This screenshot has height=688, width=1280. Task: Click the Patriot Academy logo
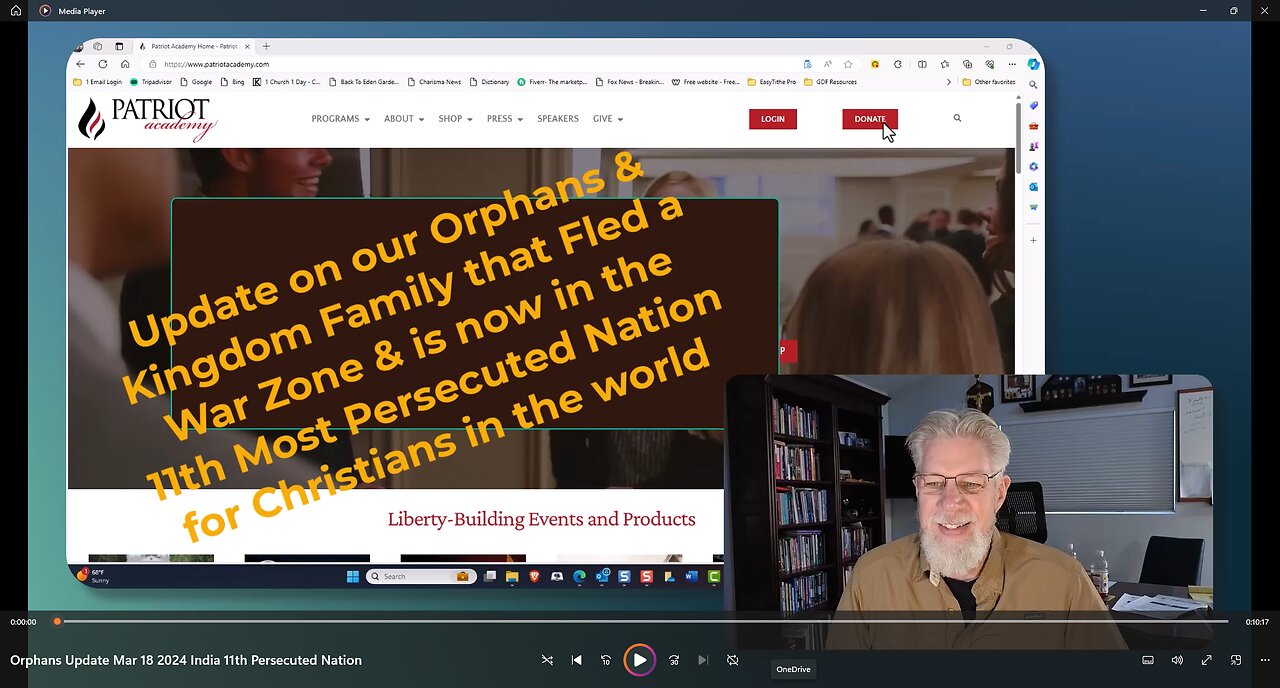pyautogui.click(x=147, y=119)
